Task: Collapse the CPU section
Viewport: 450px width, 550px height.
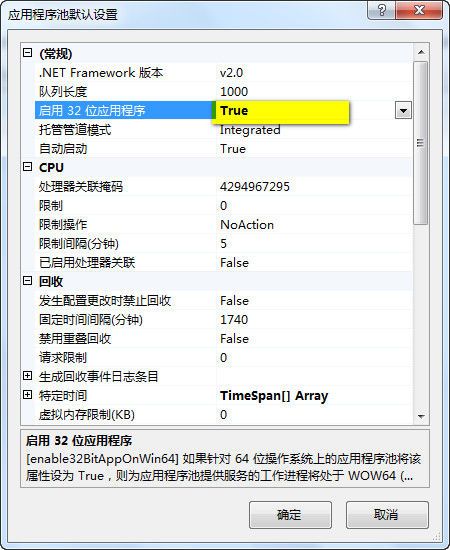Action: [27, 167]
